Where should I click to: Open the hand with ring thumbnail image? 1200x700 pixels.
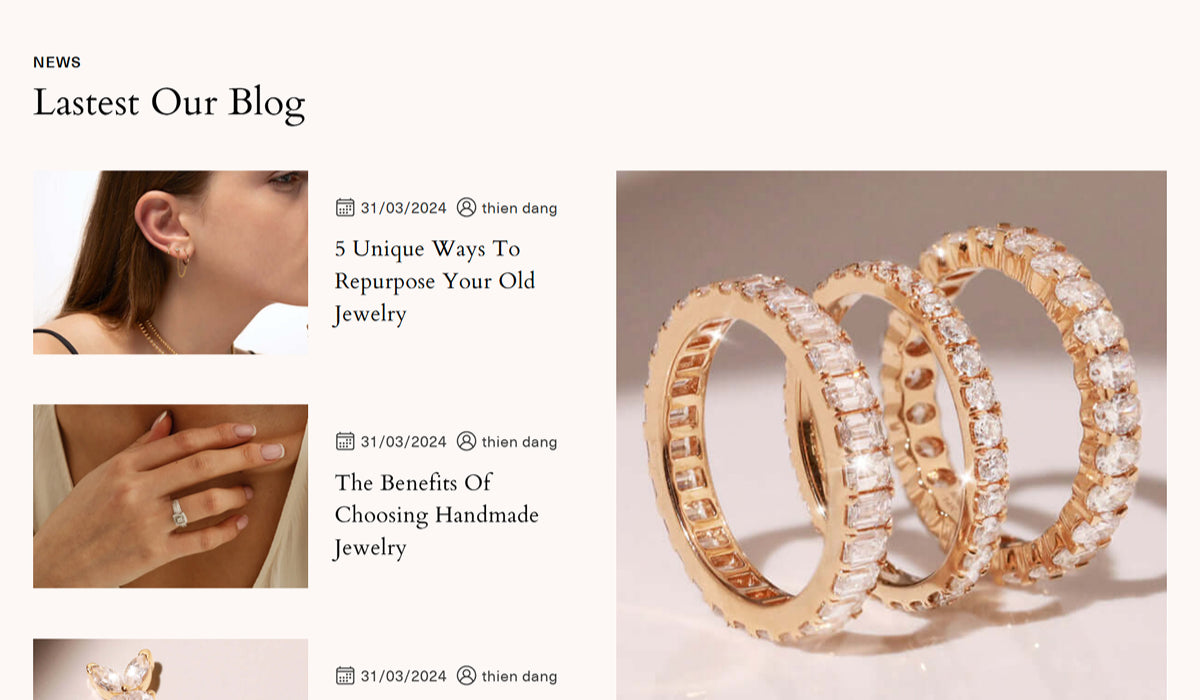tap(170, 496)
